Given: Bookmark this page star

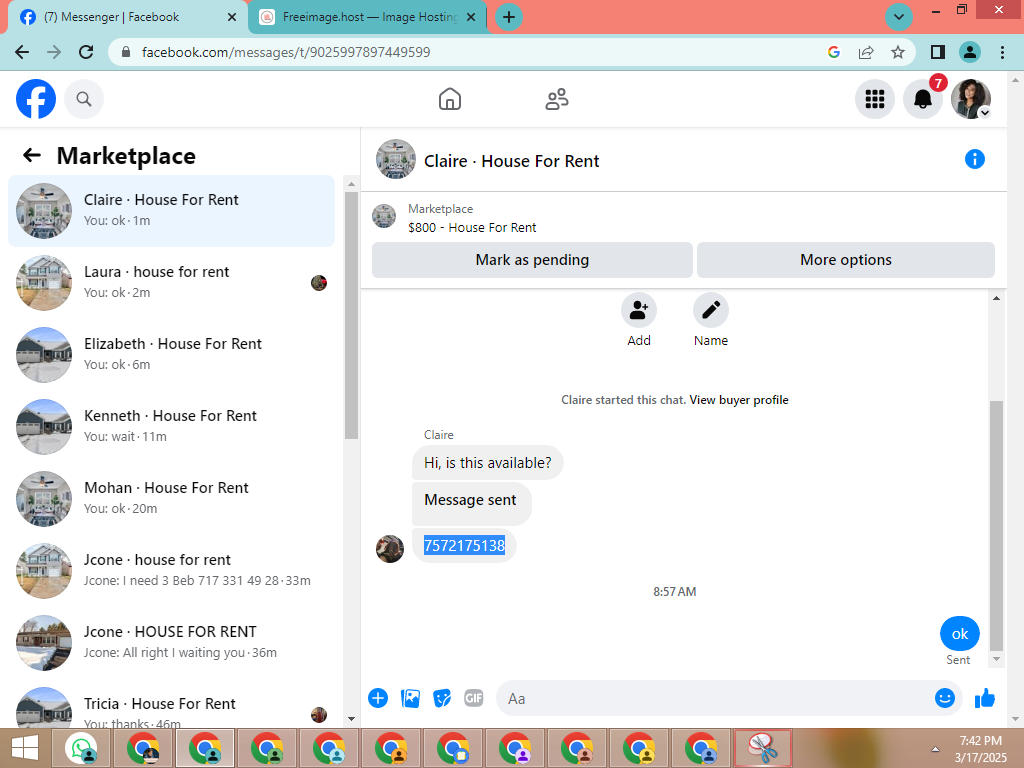Looking at the screenshot, I should (898, 52).
